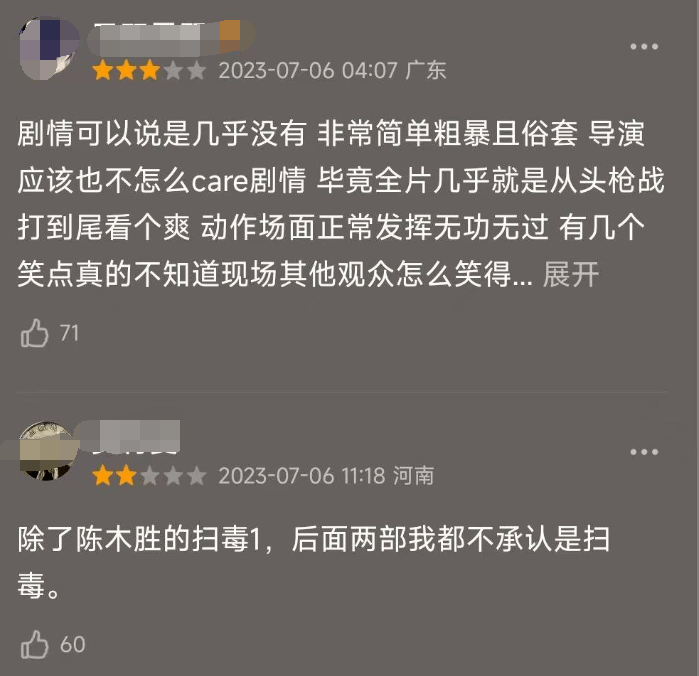Open the review text starting with 剧情可以说
This screenshot has width=699, height=676.
(341, 204)
